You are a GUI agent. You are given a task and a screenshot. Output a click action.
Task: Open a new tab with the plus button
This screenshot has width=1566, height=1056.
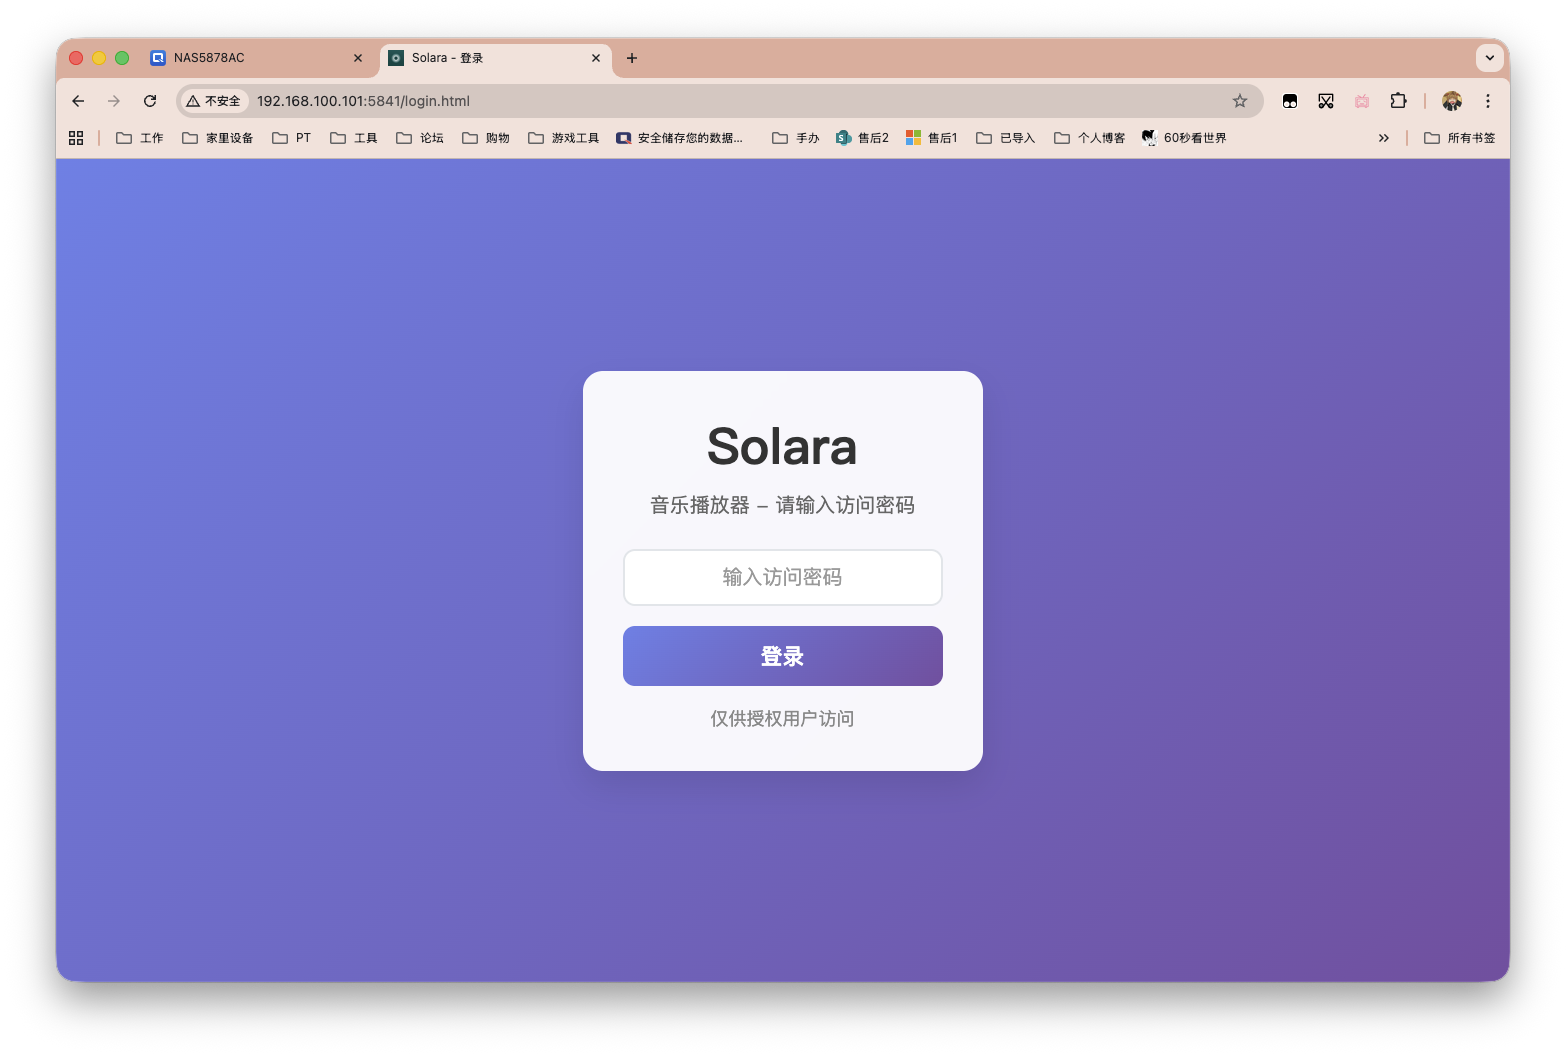tap(631, 58)
